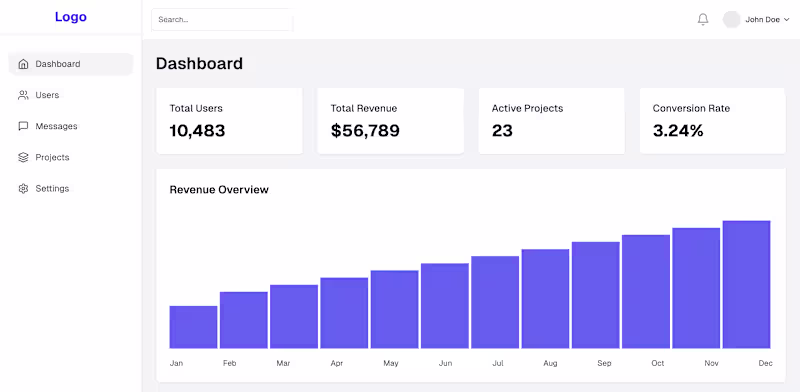Select the Projects sidebar entry

coord(71,157)
